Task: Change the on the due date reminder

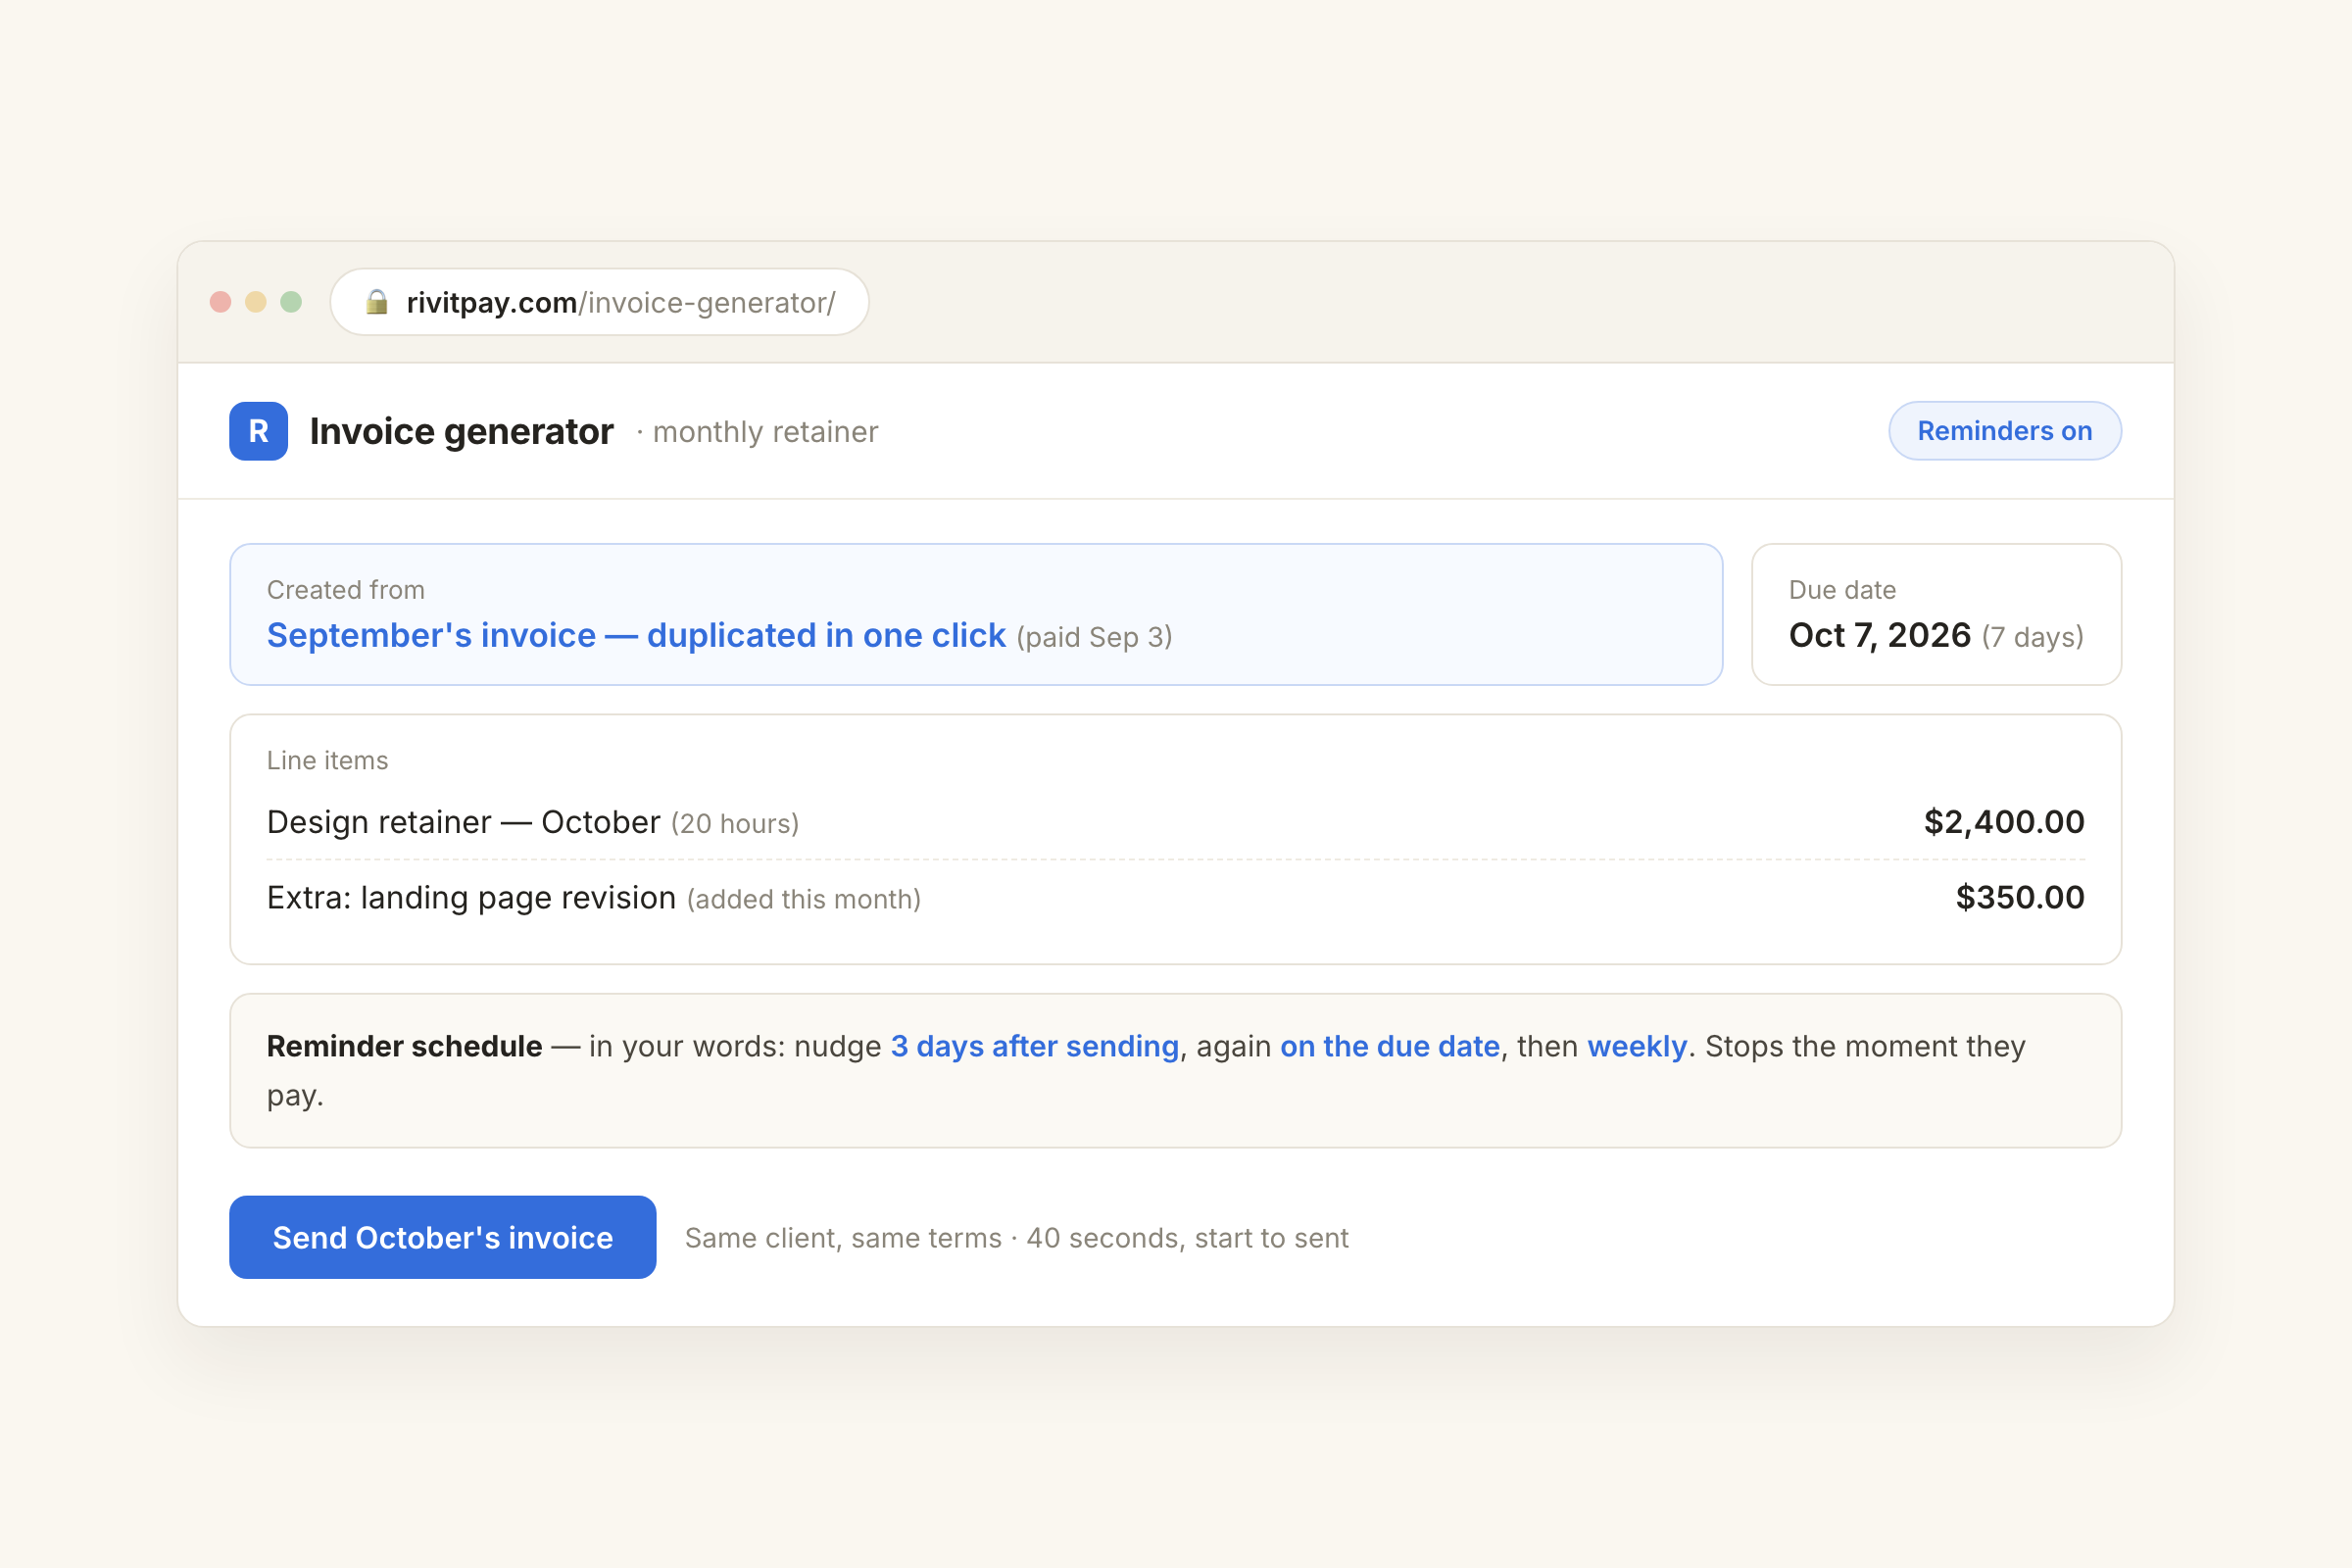Action: (1390, 1046)
